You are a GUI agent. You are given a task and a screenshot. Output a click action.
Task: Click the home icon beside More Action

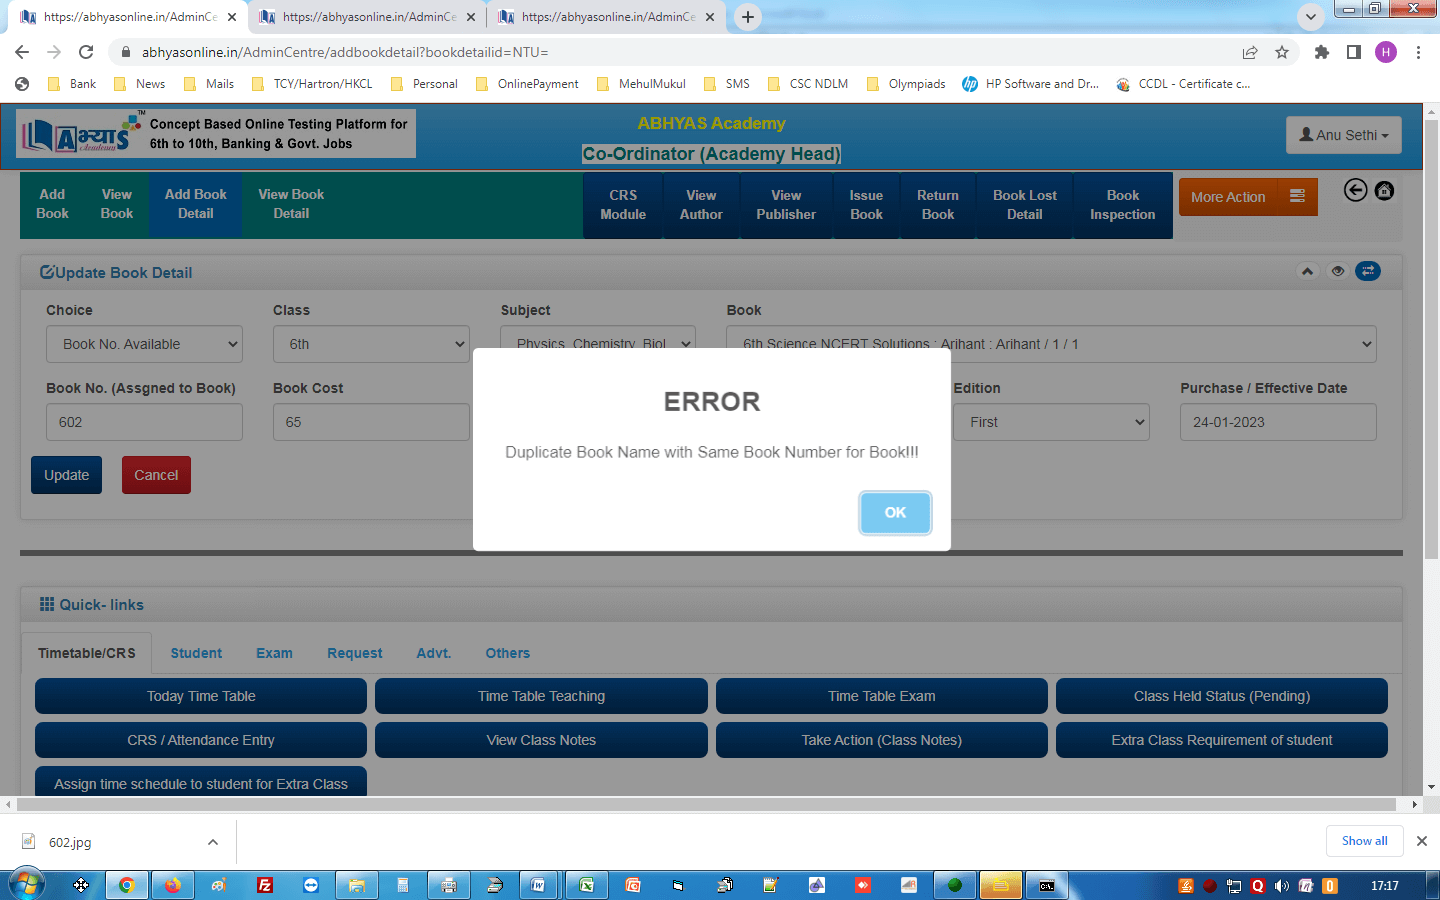(x=1384, y=190)
